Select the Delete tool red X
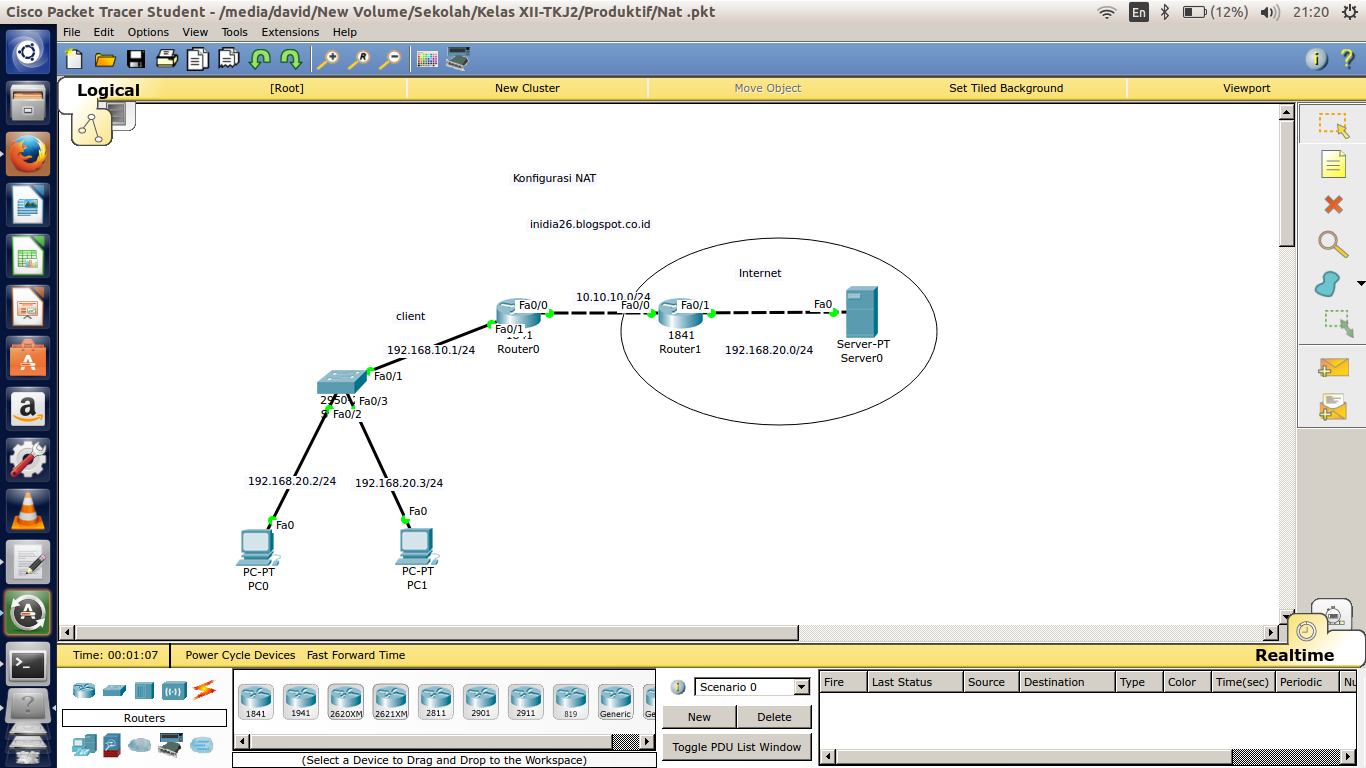This screenshot has width=1366, height=768. (x=1332, y=204)
